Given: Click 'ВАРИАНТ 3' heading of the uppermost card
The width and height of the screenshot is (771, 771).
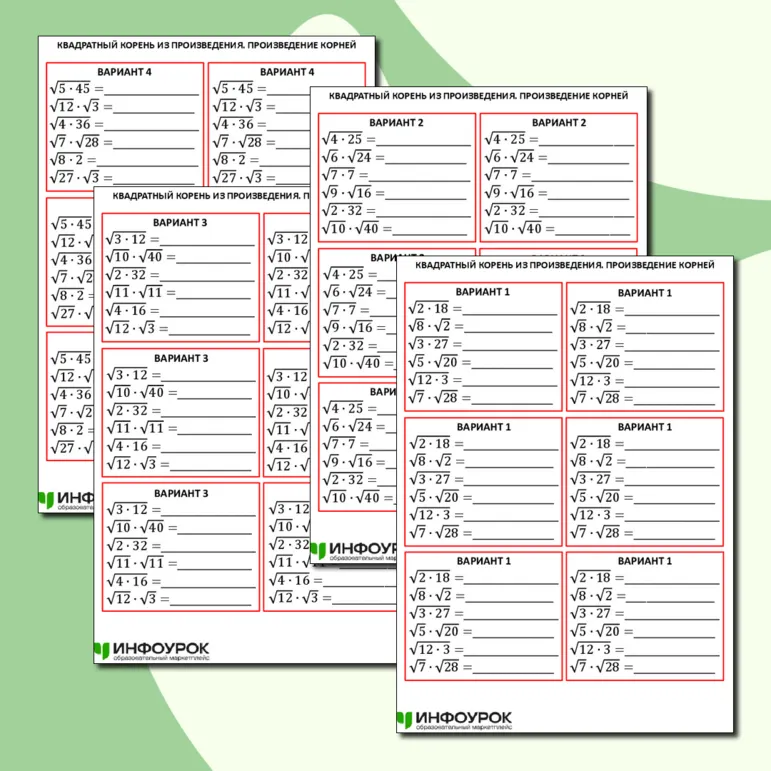Looking at the screenshot, I should (180, 223).
